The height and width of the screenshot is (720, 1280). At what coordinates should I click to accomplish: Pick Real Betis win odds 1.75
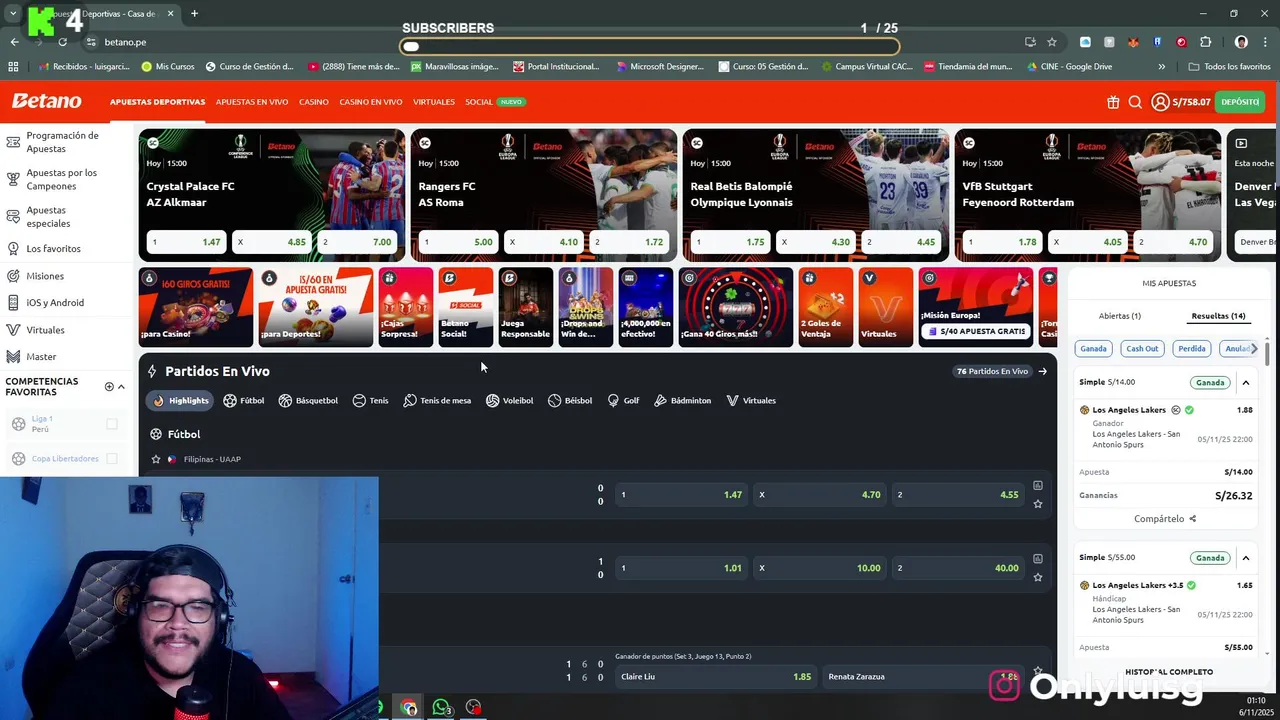pyautogui.click(x=730, y=242)
